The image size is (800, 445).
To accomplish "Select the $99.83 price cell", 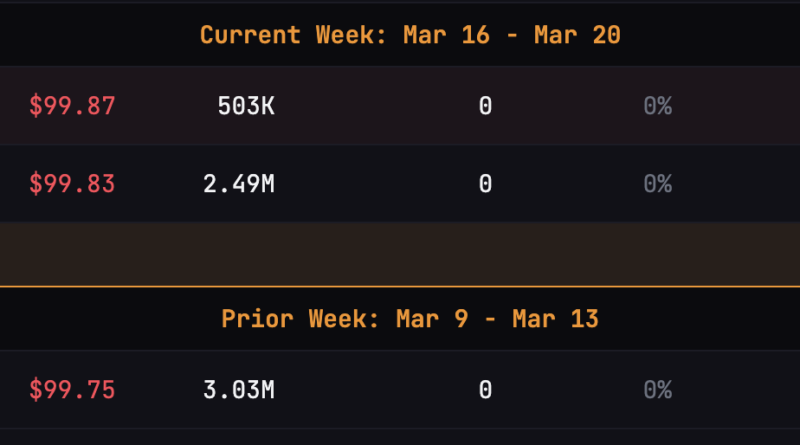I will coord(72,184).
